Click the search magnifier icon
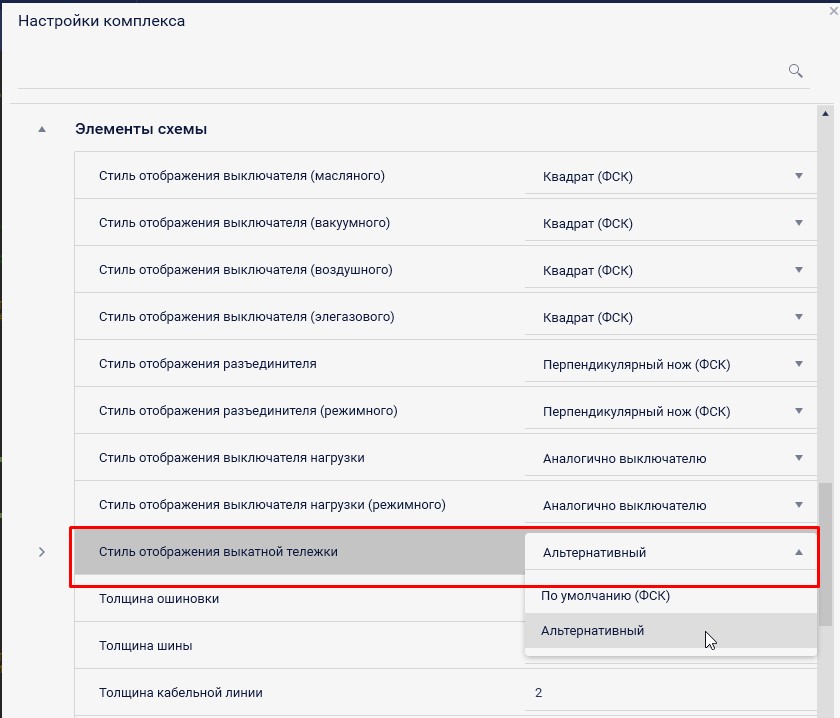Image resolution: width=840 pixels, height=718 pixels. click(796, 70)
